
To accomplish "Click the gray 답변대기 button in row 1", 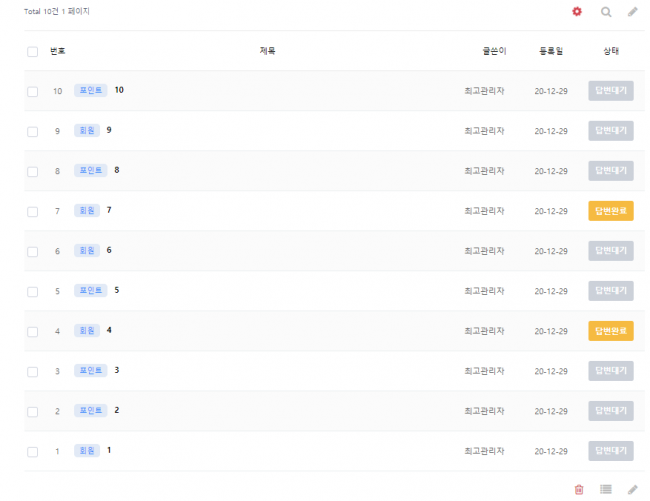I will click(611, 451).
